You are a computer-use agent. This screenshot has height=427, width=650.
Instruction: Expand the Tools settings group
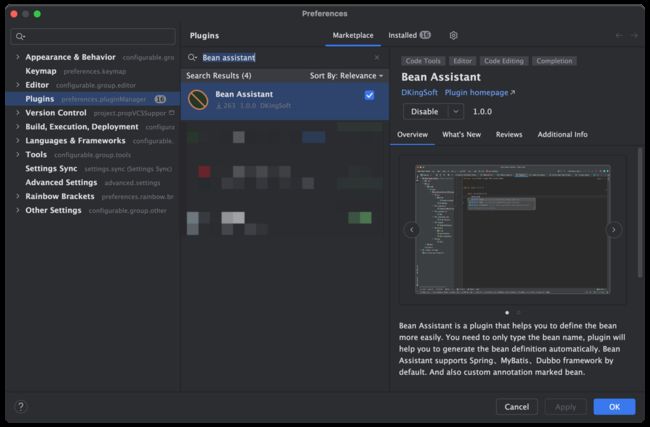[17, 154]
